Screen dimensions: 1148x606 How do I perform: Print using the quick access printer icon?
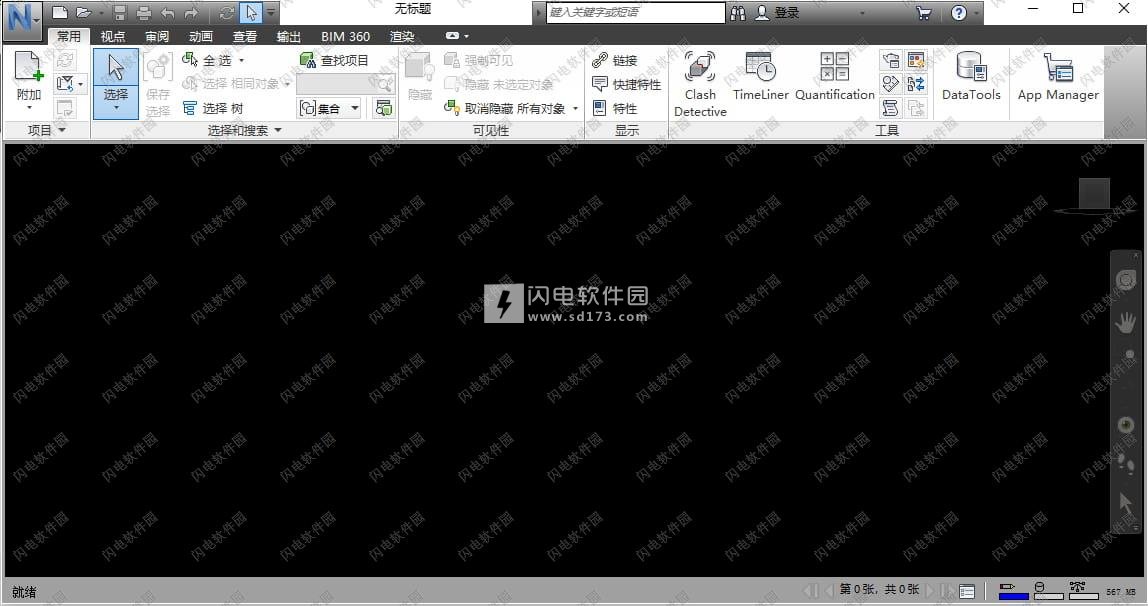click(x=144, y=12)
